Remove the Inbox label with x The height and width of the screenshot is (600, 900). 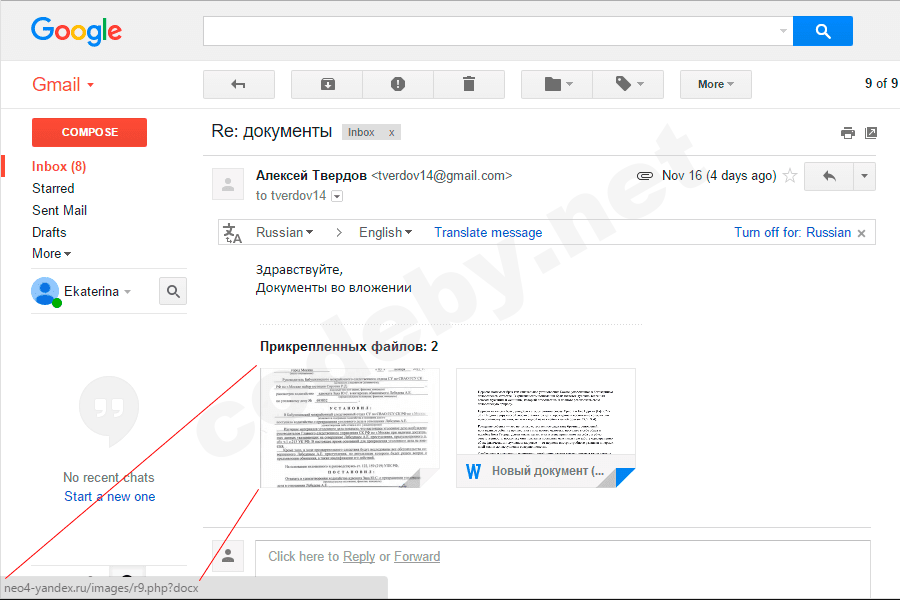391,133
